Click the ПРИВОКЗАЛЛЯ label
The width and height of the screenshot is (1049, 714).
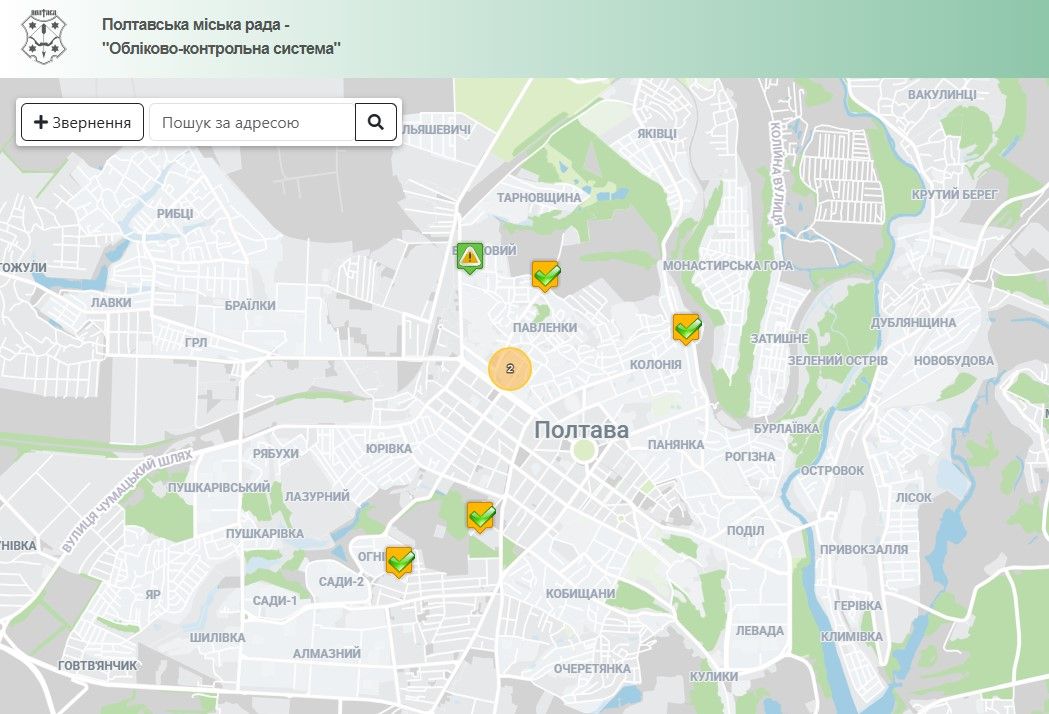click(864, 549)
